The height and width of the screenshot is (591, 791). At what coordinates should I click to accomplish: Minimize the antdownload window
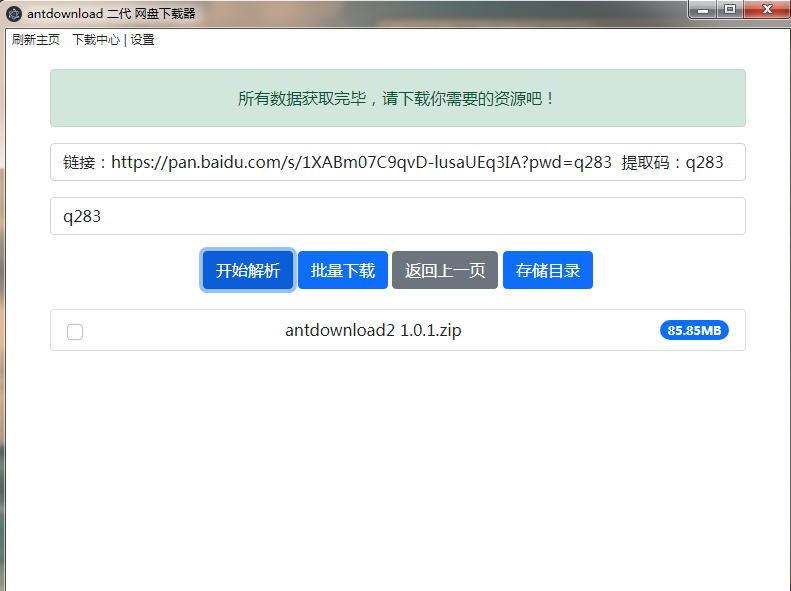[703, 10]
